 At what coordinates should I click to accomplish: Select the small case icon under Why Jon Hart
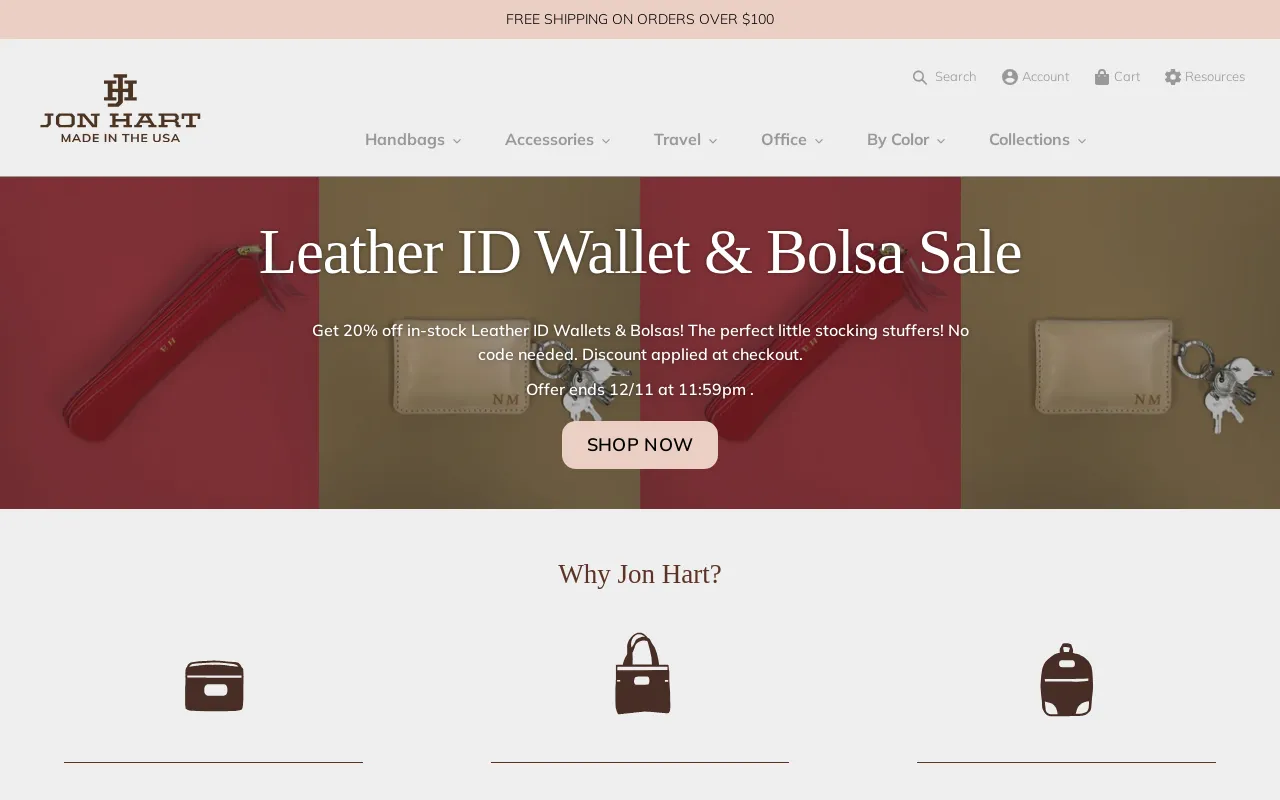pos(214,686)
